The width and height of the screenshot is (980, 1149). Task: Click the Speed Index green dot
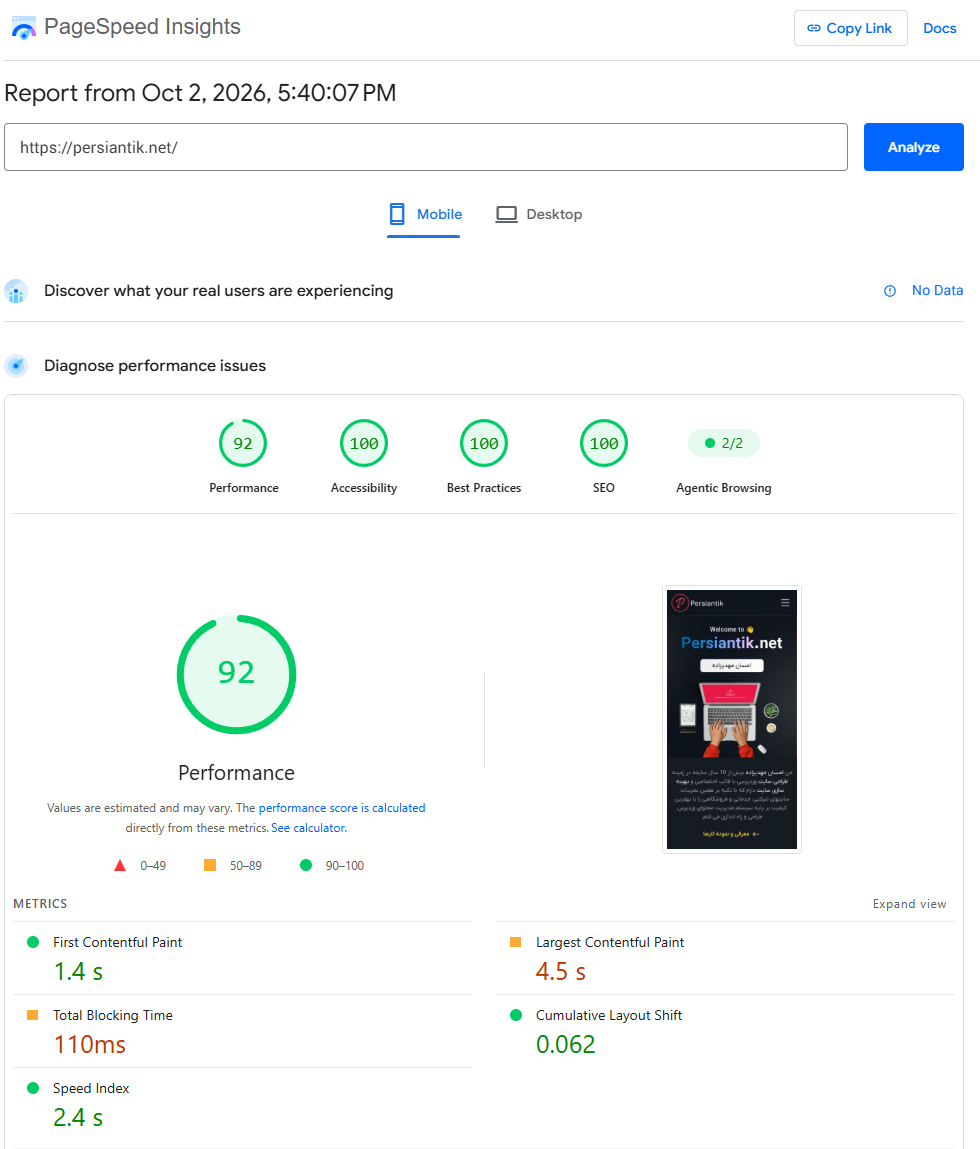coord(33,1088)
